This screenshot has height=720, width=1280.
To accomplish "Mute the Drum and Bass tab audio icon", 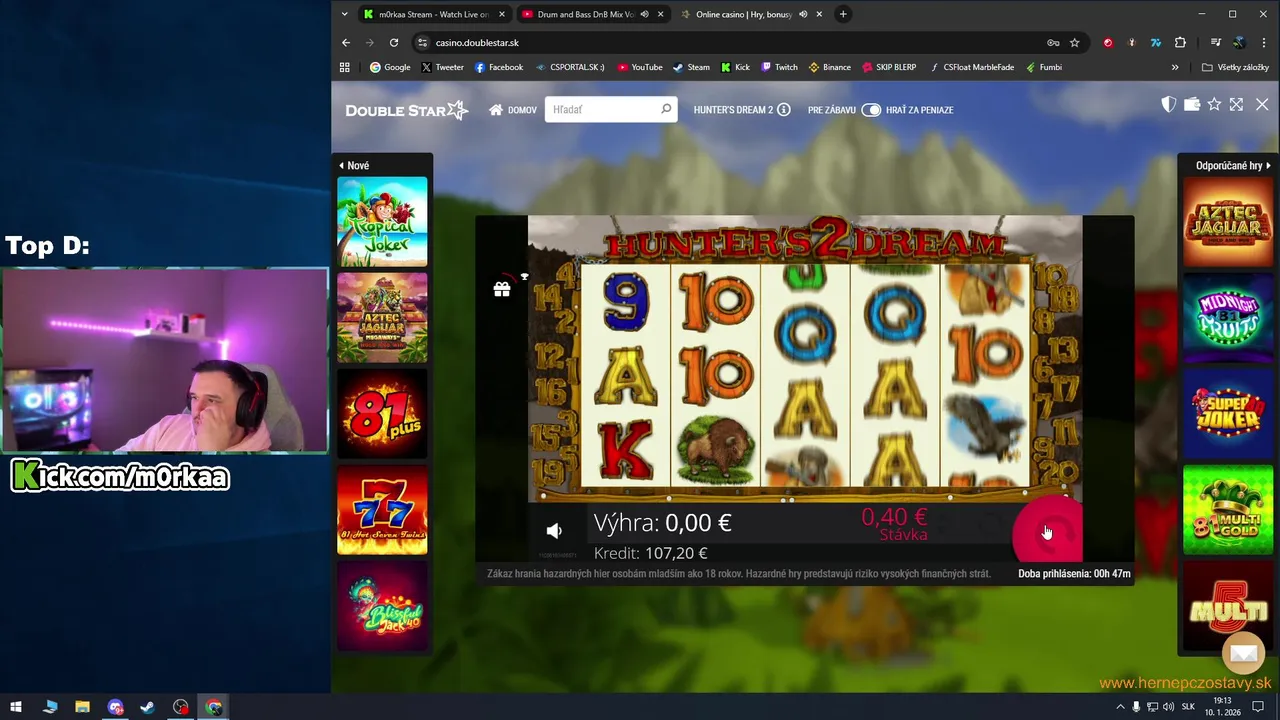I will tap(644, 14).
